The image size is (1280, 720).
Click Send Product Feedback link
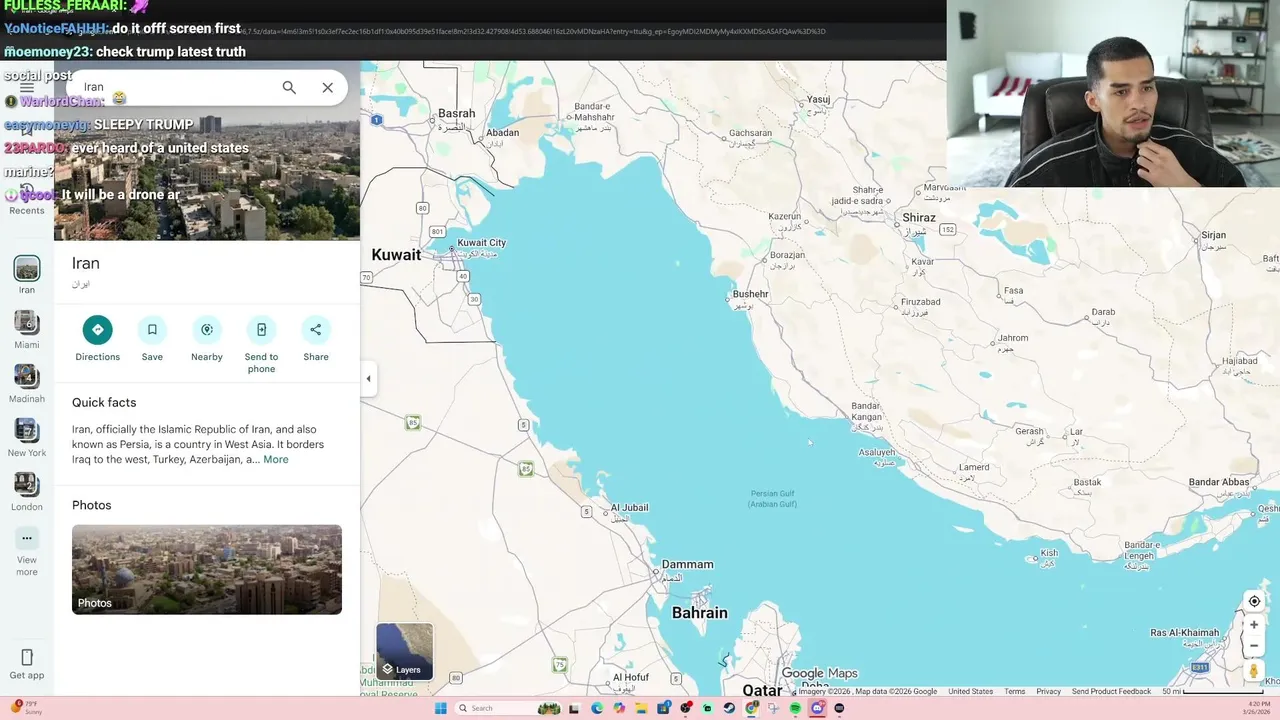(x=1111, y=692)
